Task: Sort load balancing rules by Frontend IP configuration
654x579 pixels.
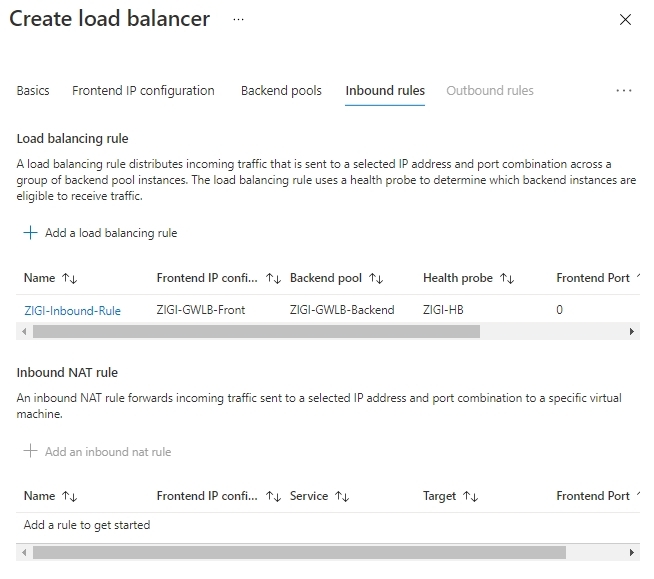Action: click(219, 278)
